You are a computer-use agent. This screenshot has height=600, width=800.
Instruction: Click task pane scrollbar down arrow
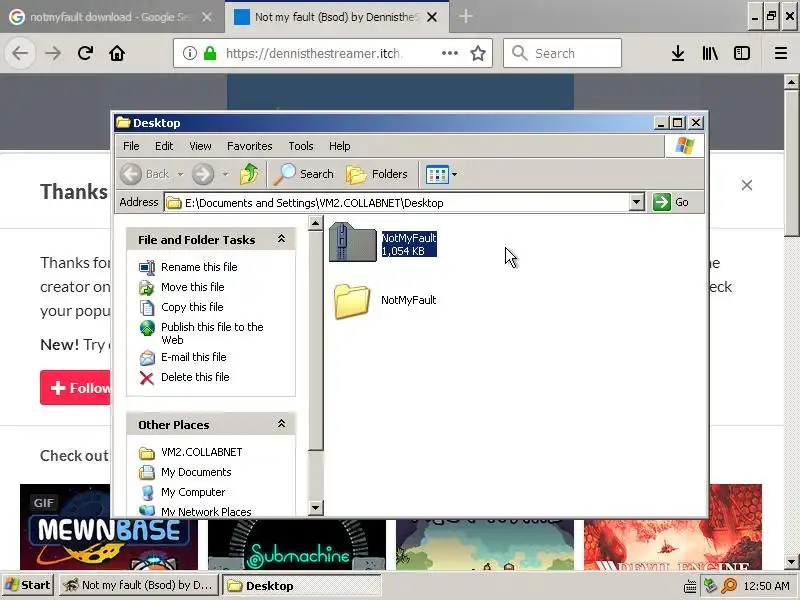coord(316,508)
